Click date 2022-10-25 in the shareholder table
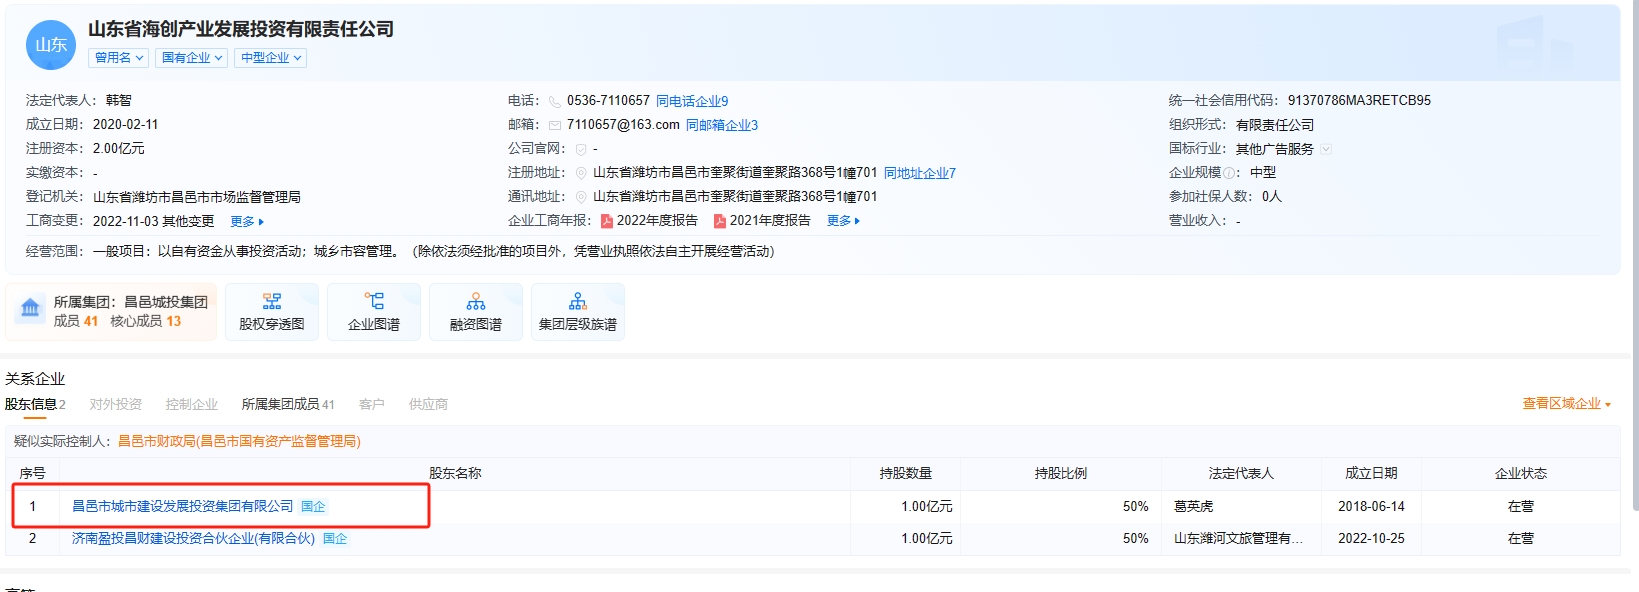The image size is (1639, 592). [x=1371, y=539]
